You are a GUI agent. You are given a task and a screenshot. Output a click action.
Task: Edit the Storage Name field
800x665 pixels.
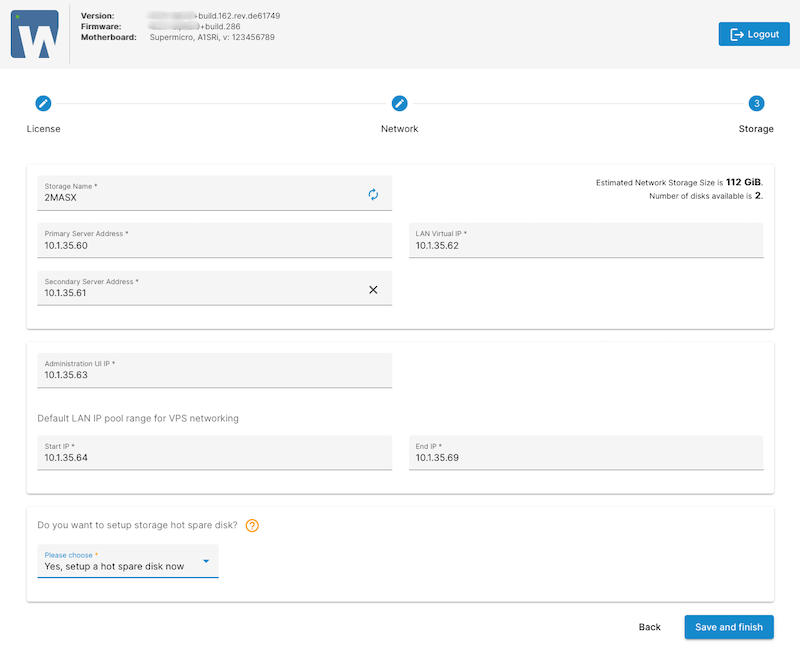[x=200, y=198]
